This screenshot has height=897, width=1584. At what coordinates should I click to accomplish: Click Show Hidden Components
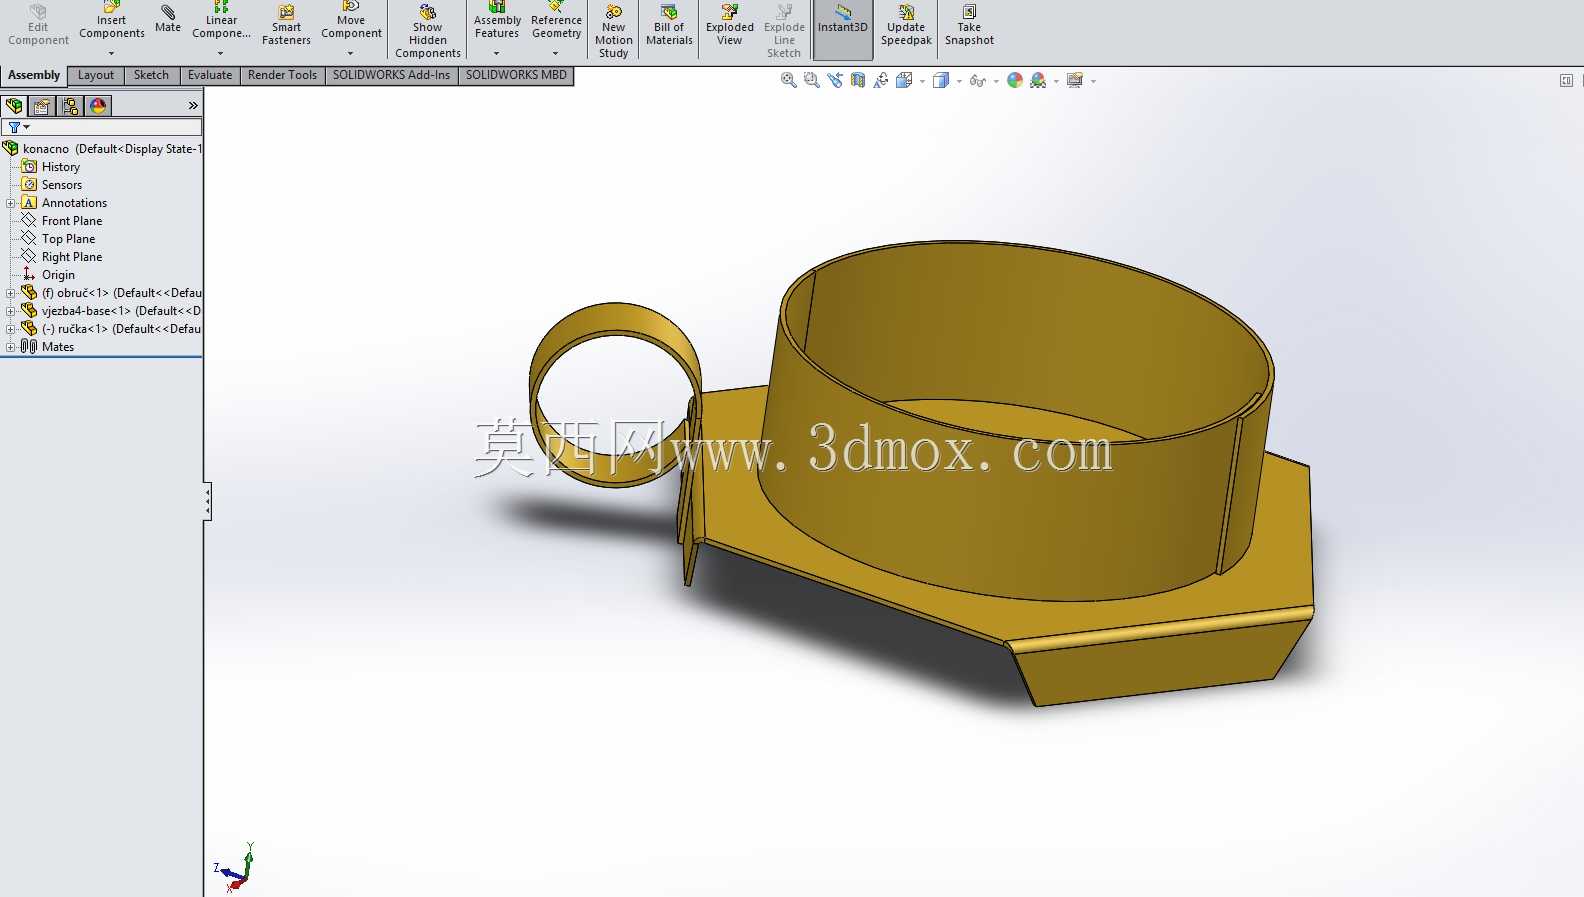(428, 31)
